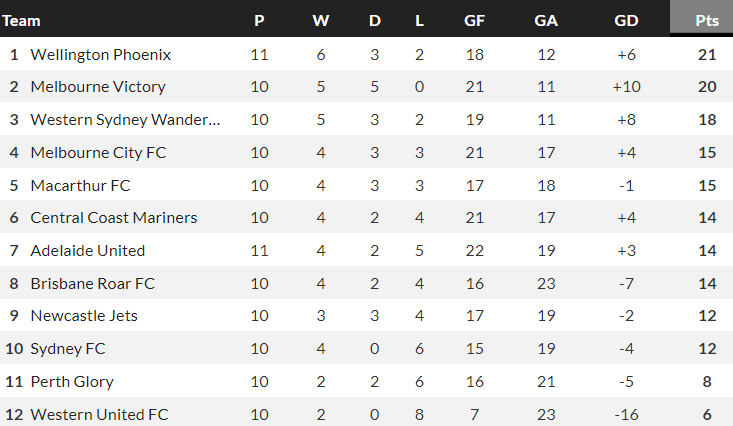Select Sydney FC in the standings
This screenshot has height=426, width=733.
68,349
